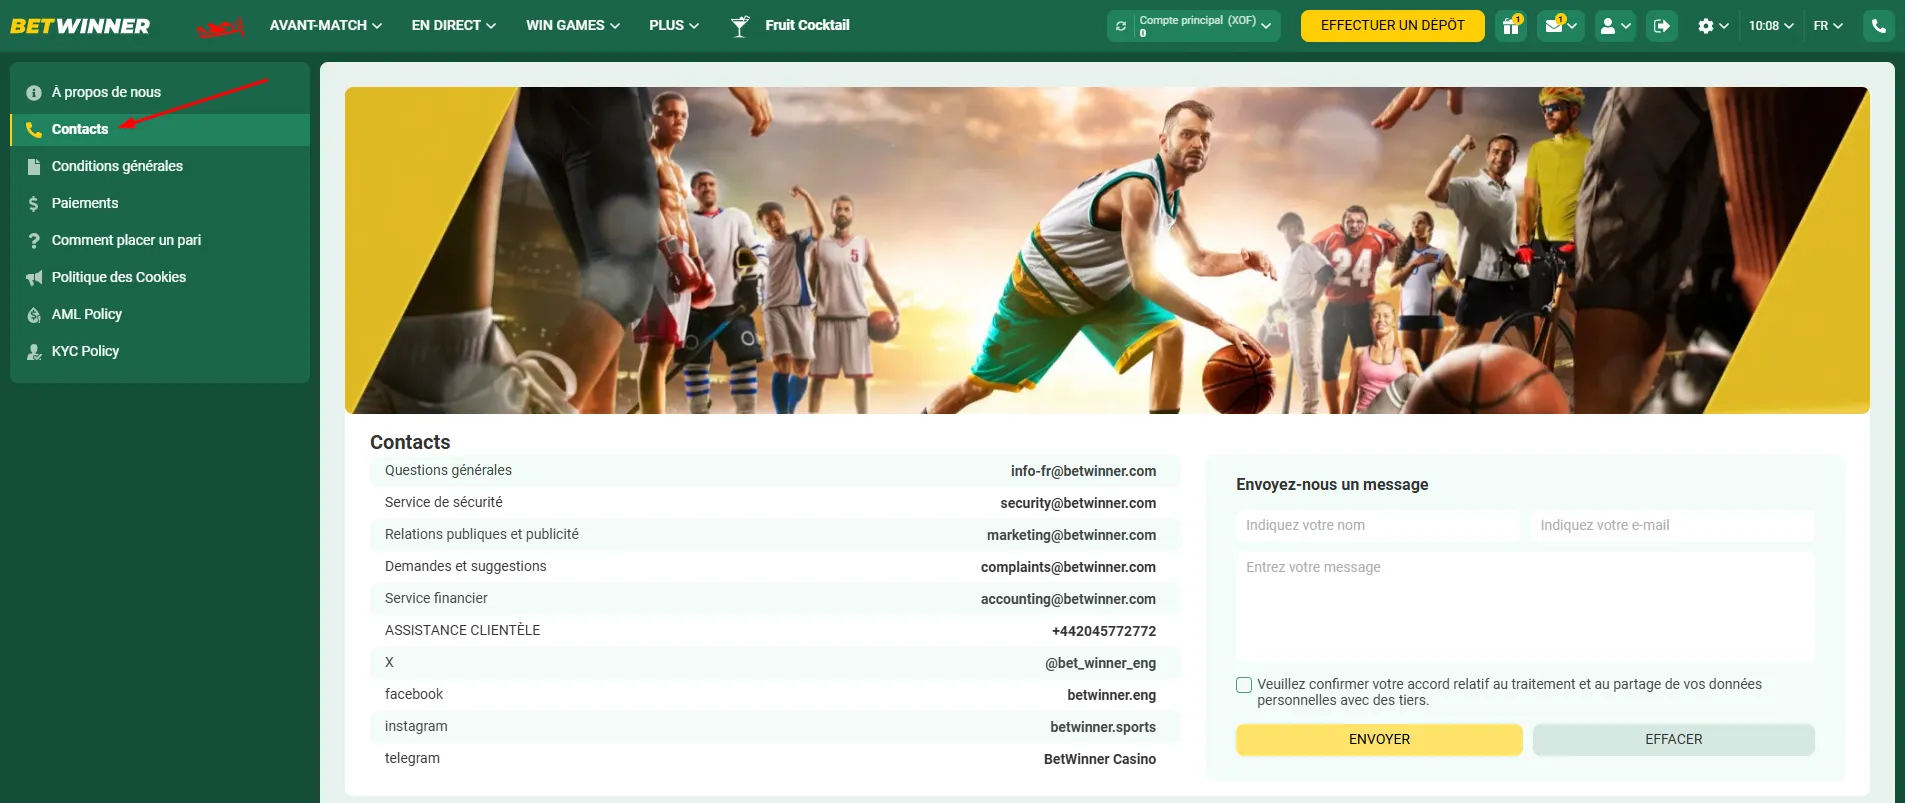This screenshot has height=803, width=1905.
Task: Expand the PLUS dropdown menu
Action: tap(674, 25)
